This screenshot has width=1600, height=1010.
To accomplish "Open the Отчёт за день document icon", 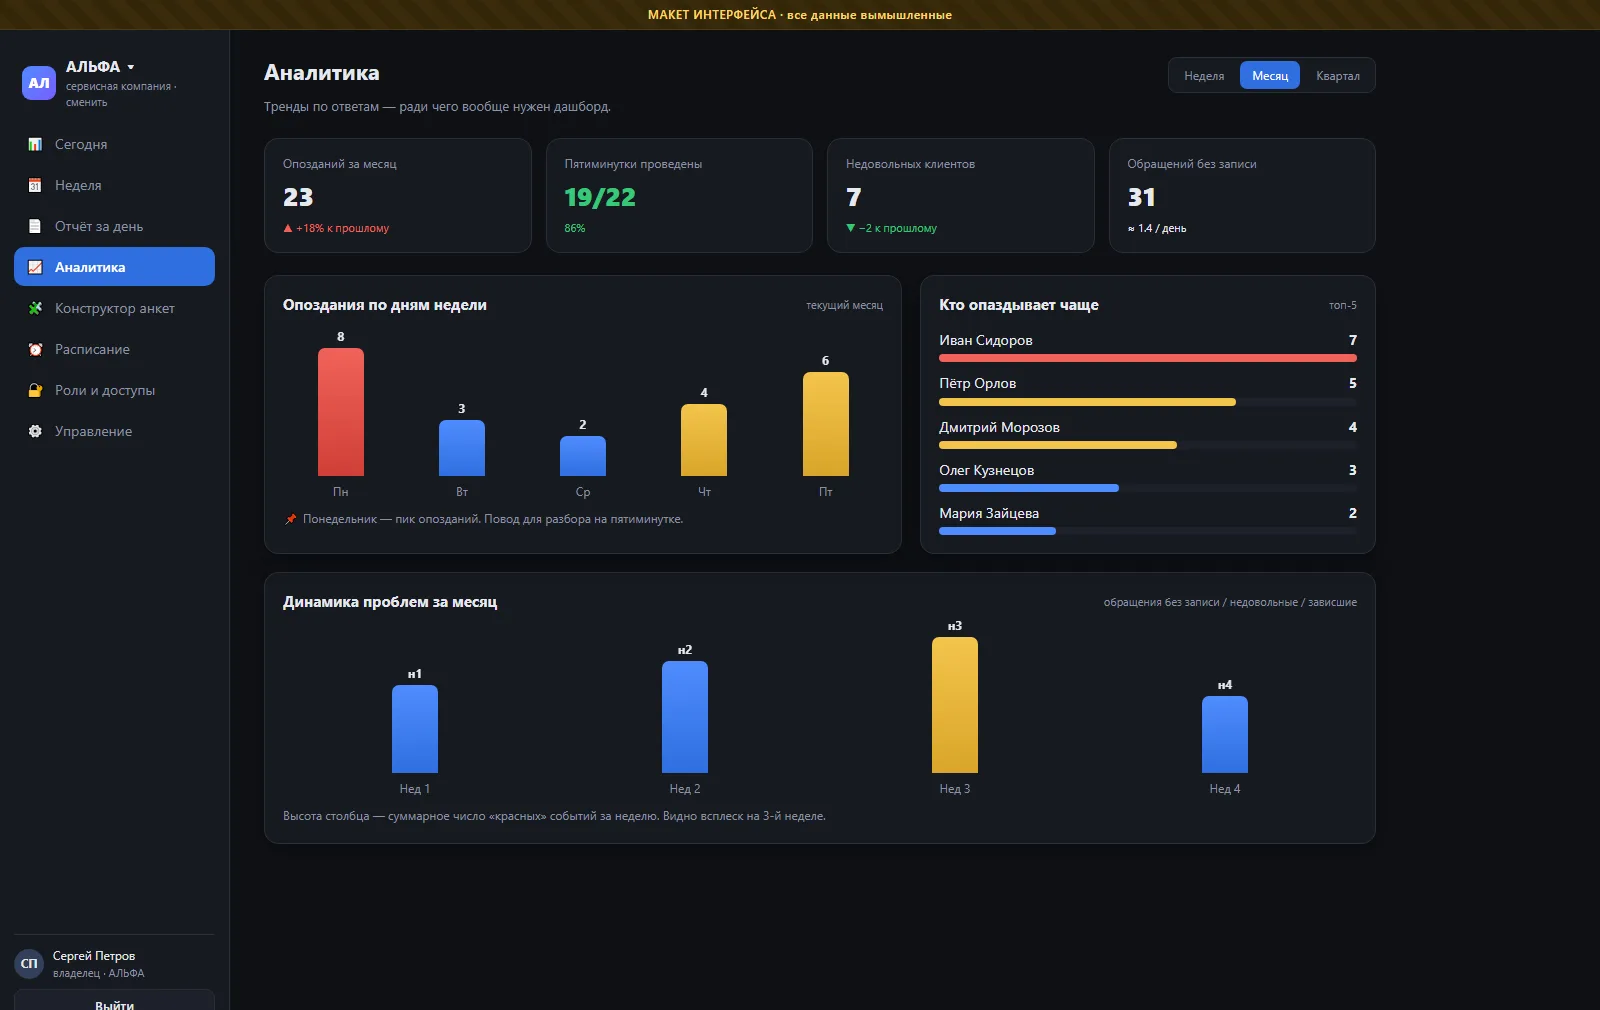I will (x=35, y=226).
